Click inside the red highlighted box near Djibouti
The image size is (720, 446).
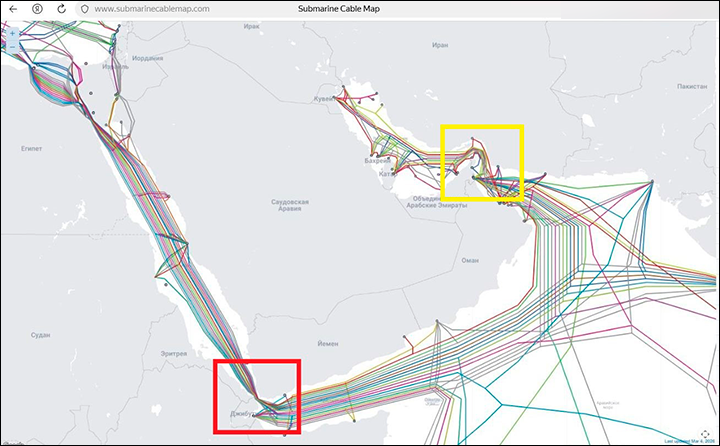tap(257, 396)
